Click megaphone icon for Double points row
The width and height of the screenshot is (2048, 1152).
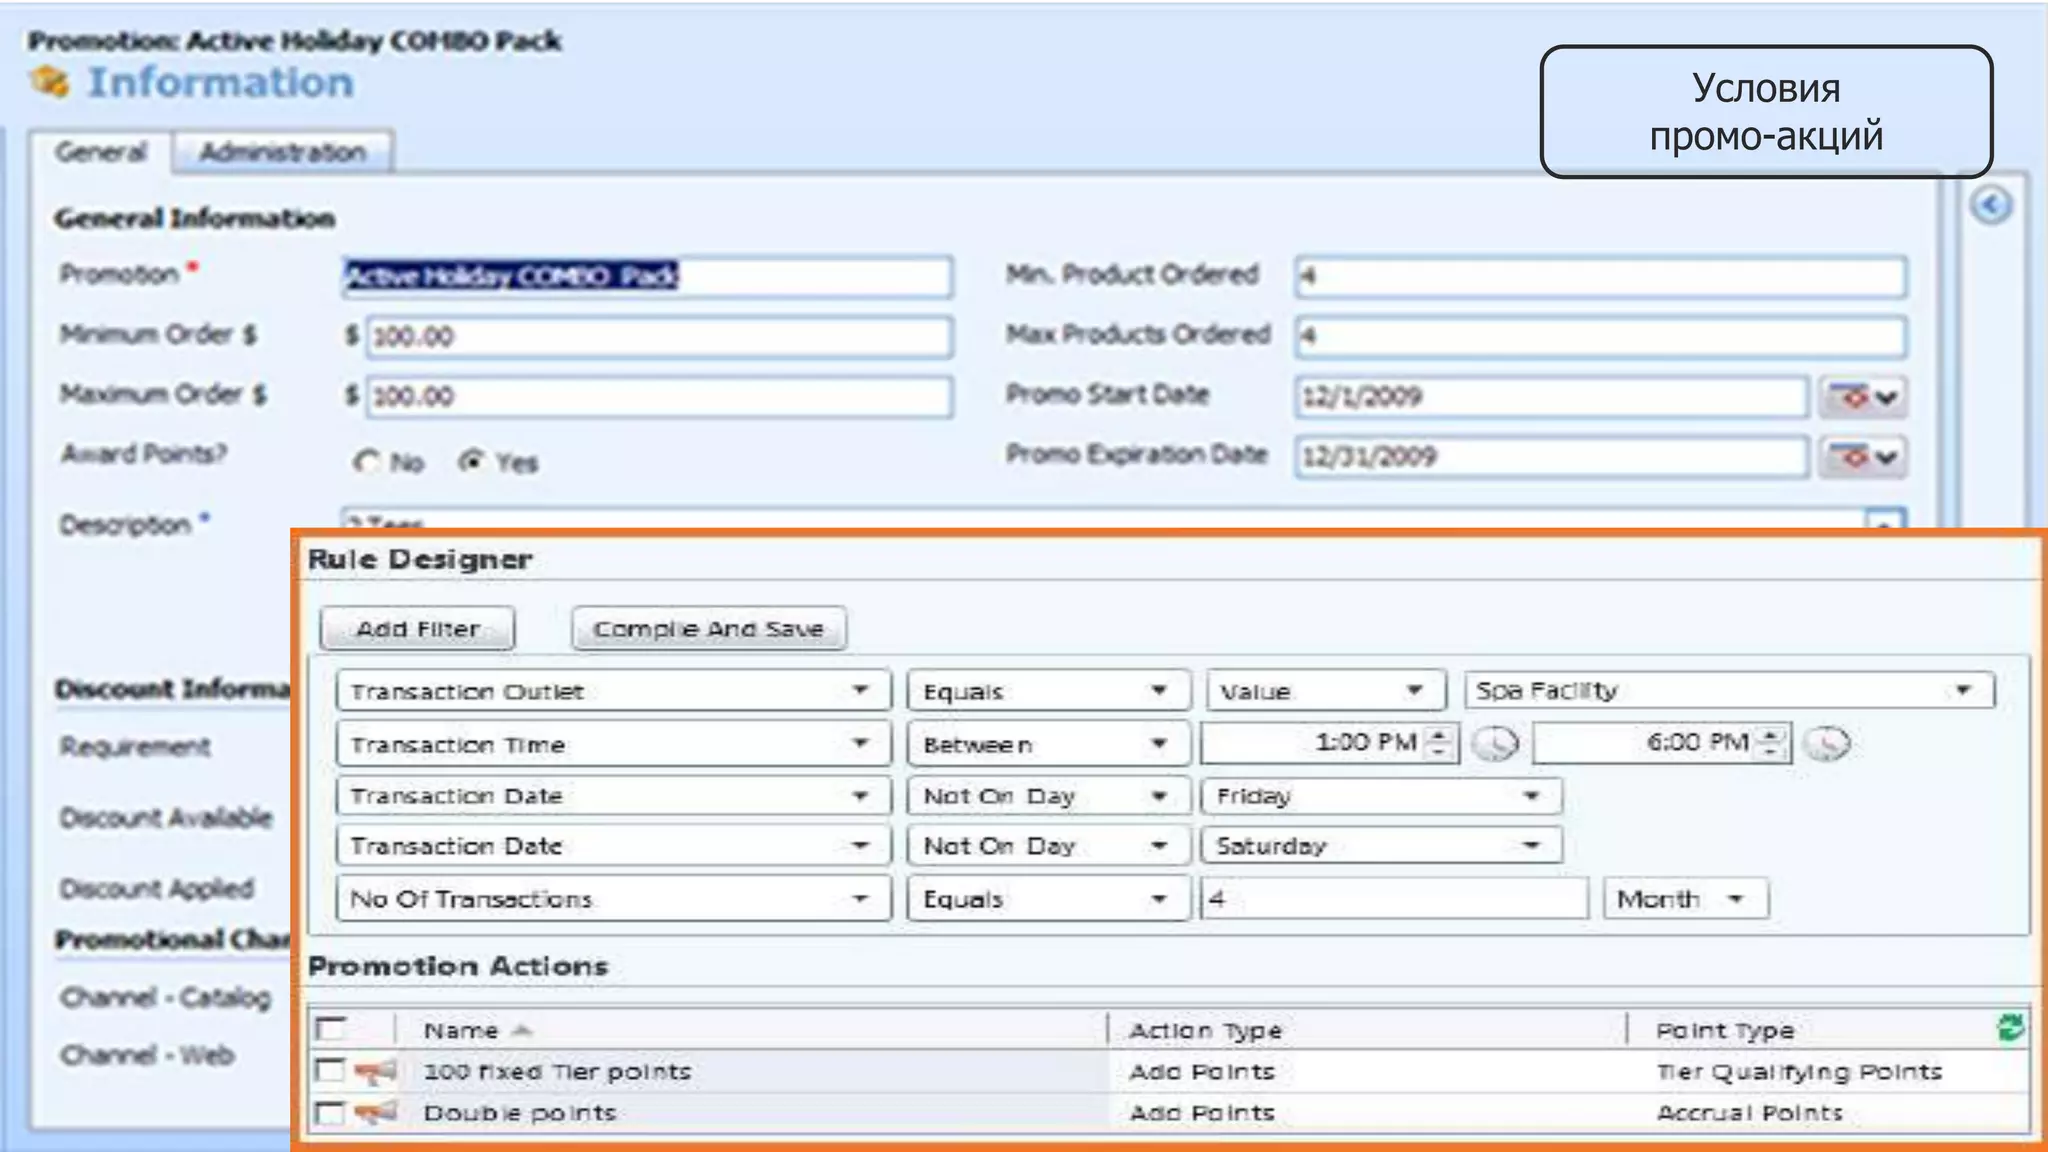[376, 1112]
